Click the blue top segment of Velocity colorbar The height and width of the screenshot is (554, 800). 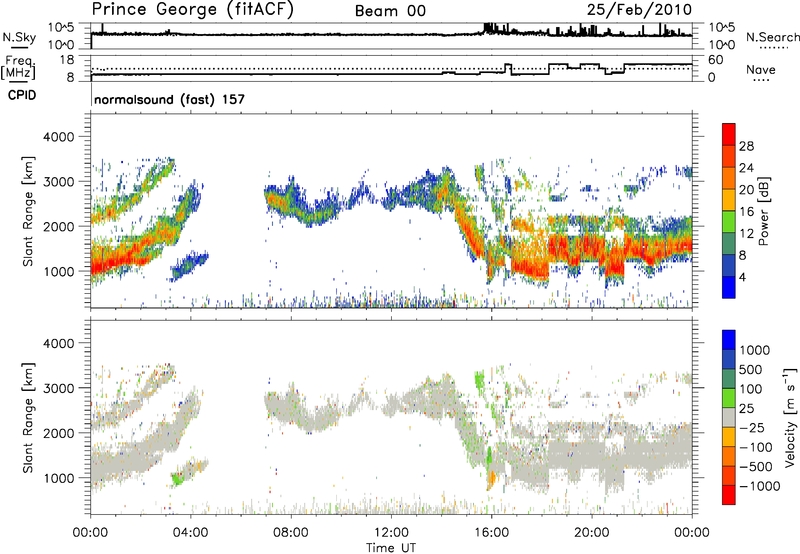pos(729,340)
